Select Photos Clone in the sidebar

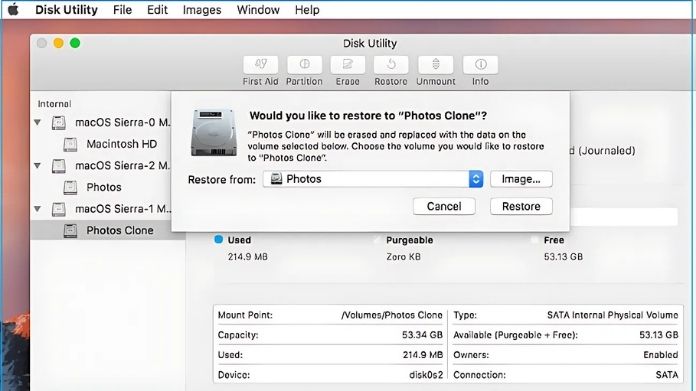[120, 230]
